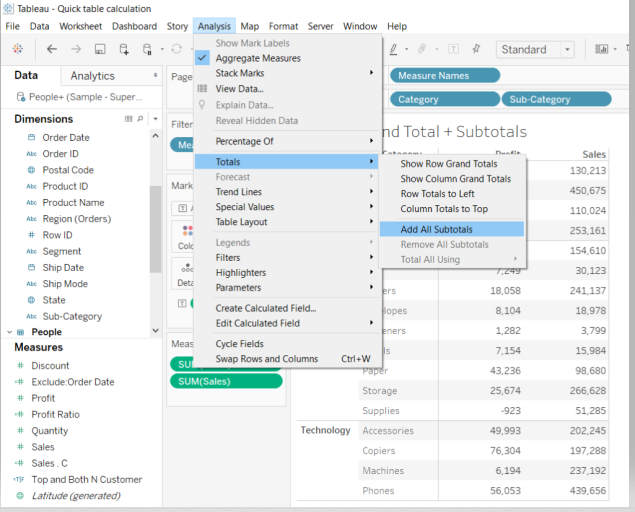635x512 pixels.
Task: Click the search icon in Dimensions header
Action: coord(139,119)
